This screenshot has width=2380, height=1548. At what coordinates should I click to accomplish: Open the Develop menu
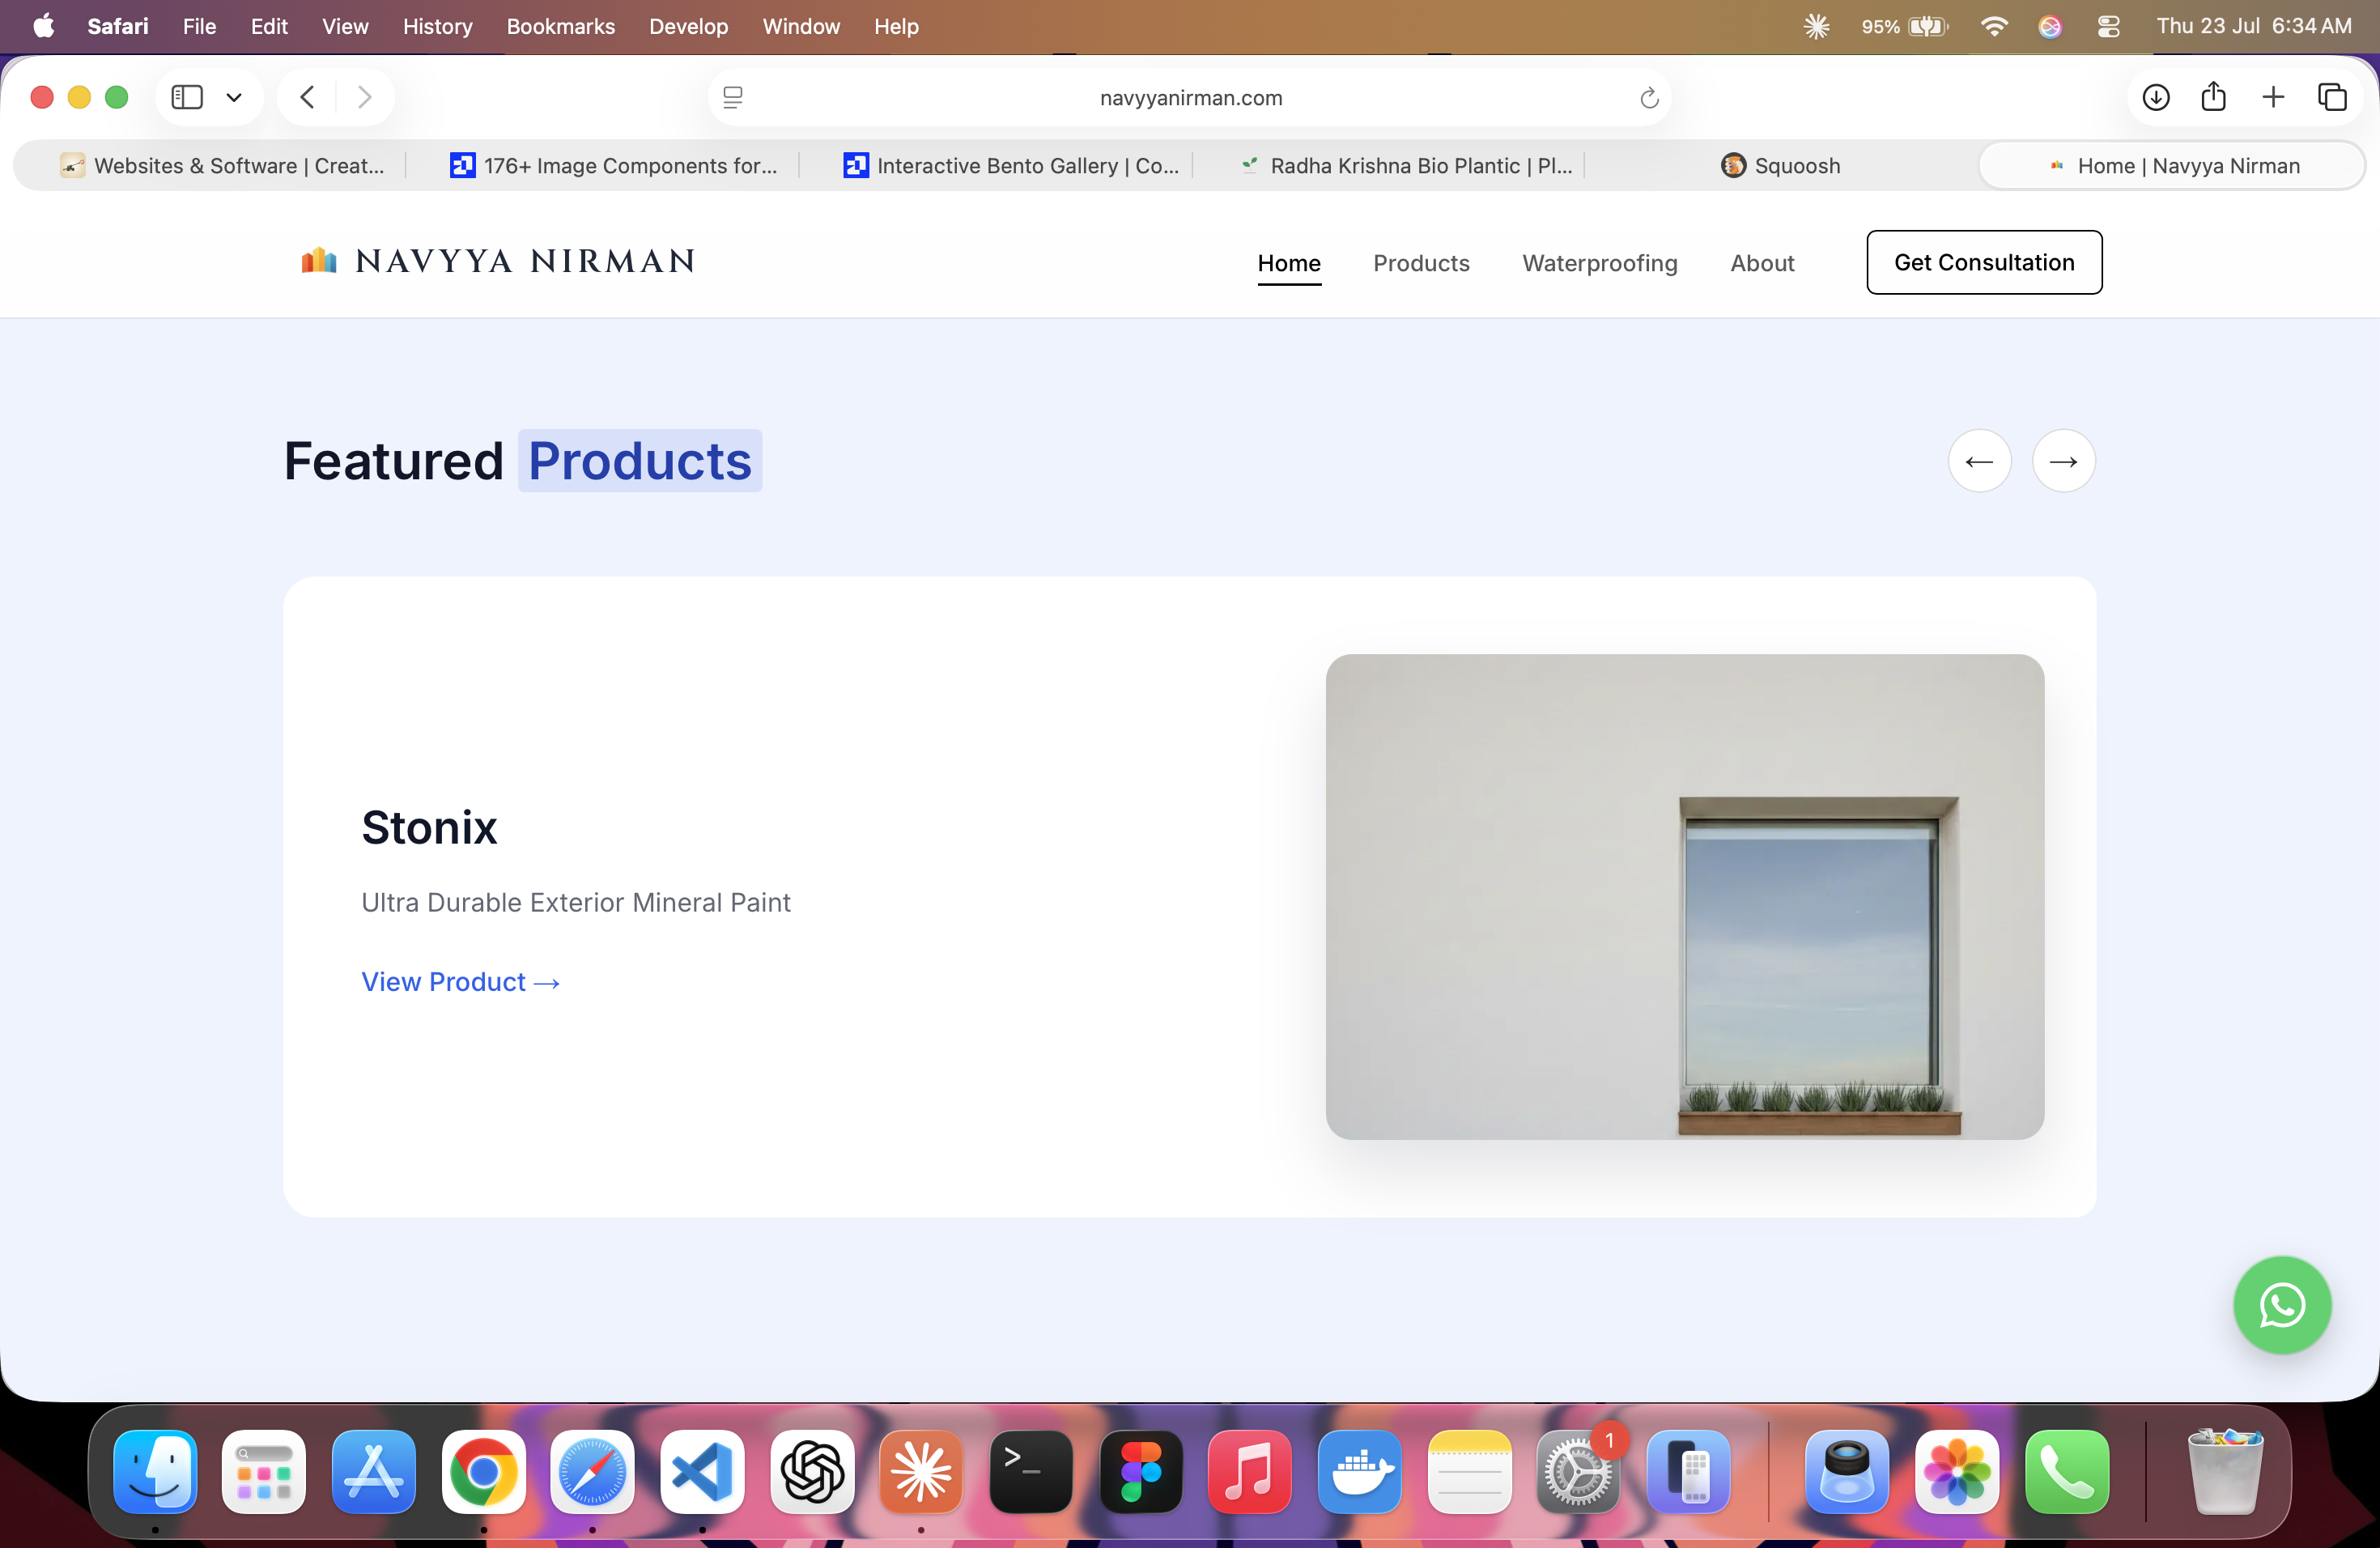pyautogui.click(x=688, y=26)
